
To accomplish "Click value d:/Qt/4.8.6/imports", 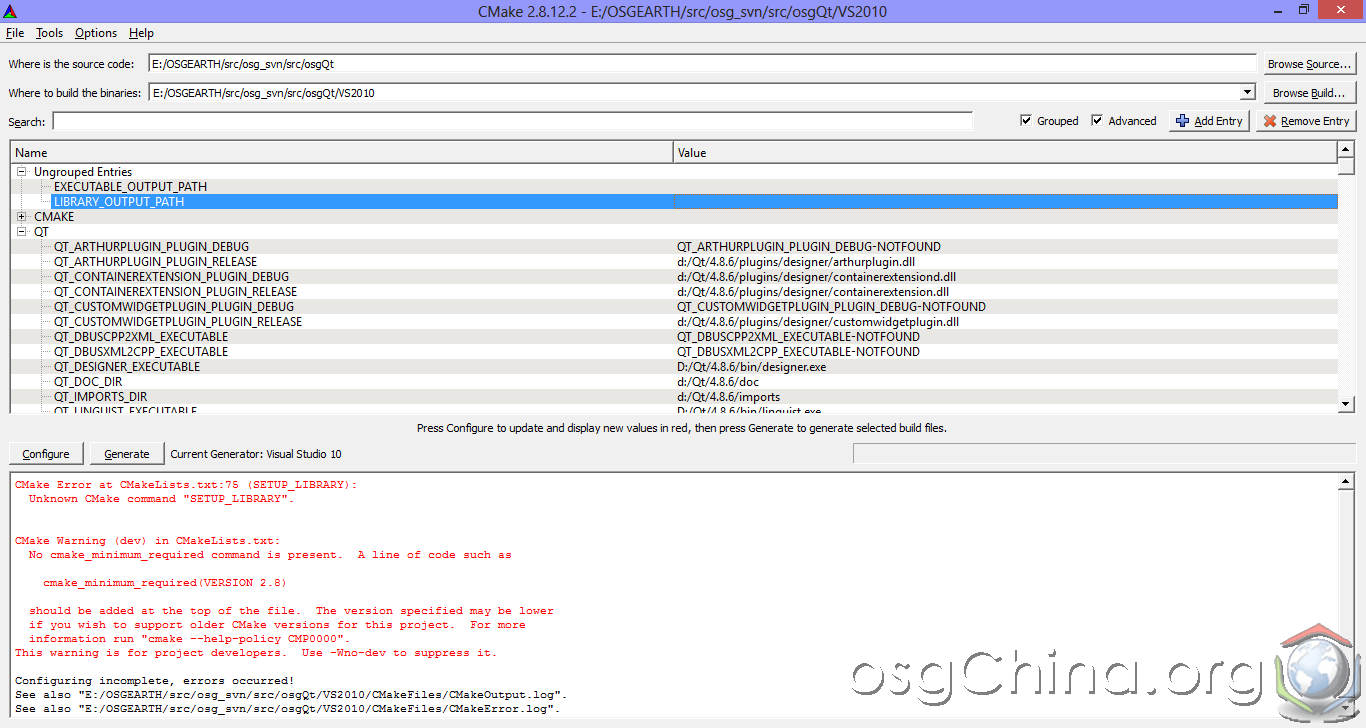I will [727, 397].
